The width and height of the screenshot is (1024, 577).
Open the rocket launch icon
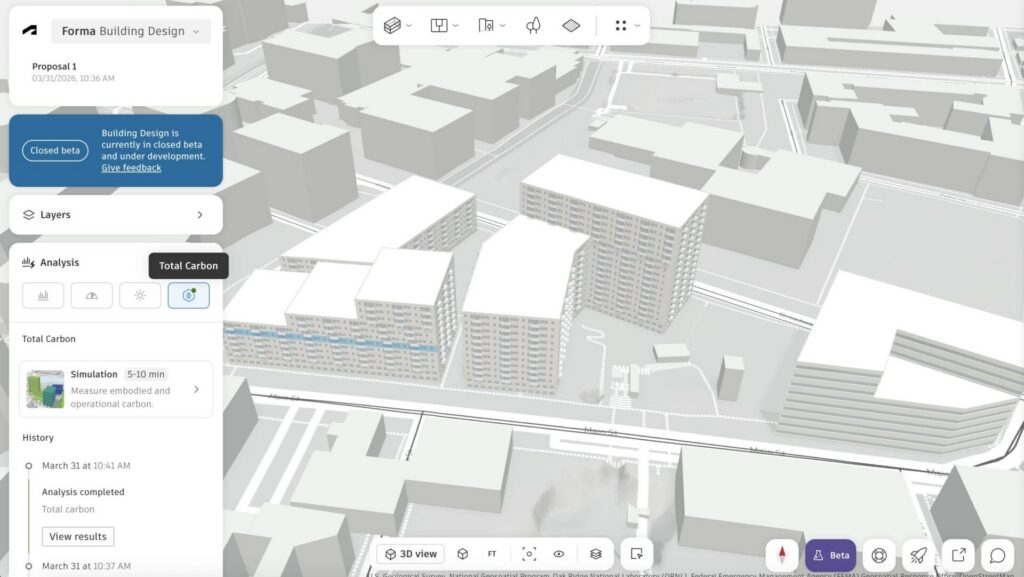917,555
